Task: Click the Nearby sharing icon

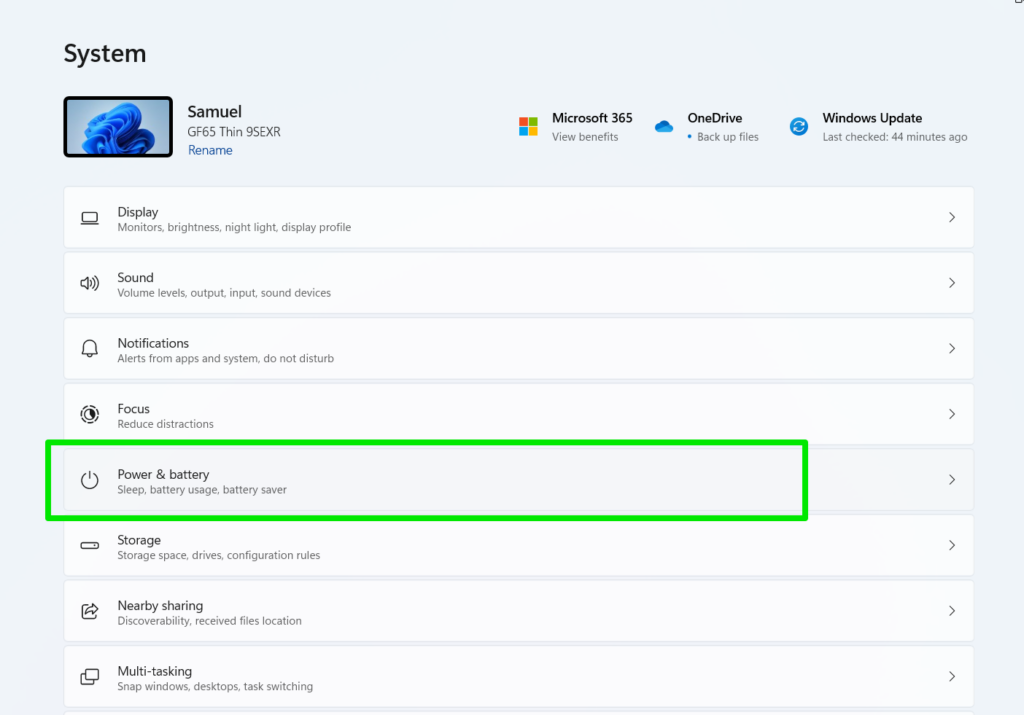Action: (x=89, y=611)
